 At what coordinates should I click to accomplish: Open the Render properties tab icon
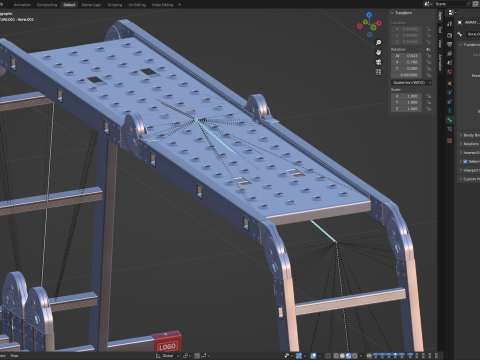[x=449, y=35]
